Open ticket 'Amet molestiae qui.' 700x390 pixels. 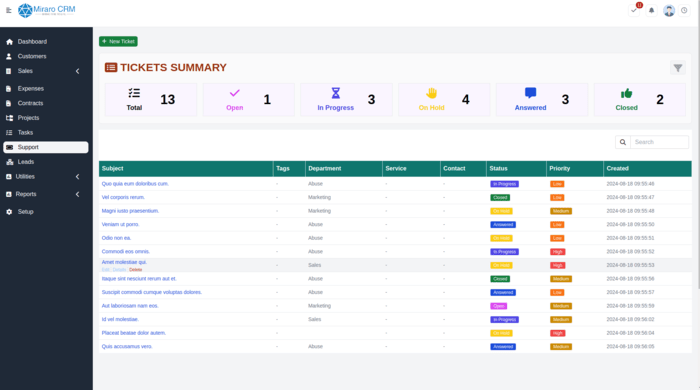click(x=124, y=262)
